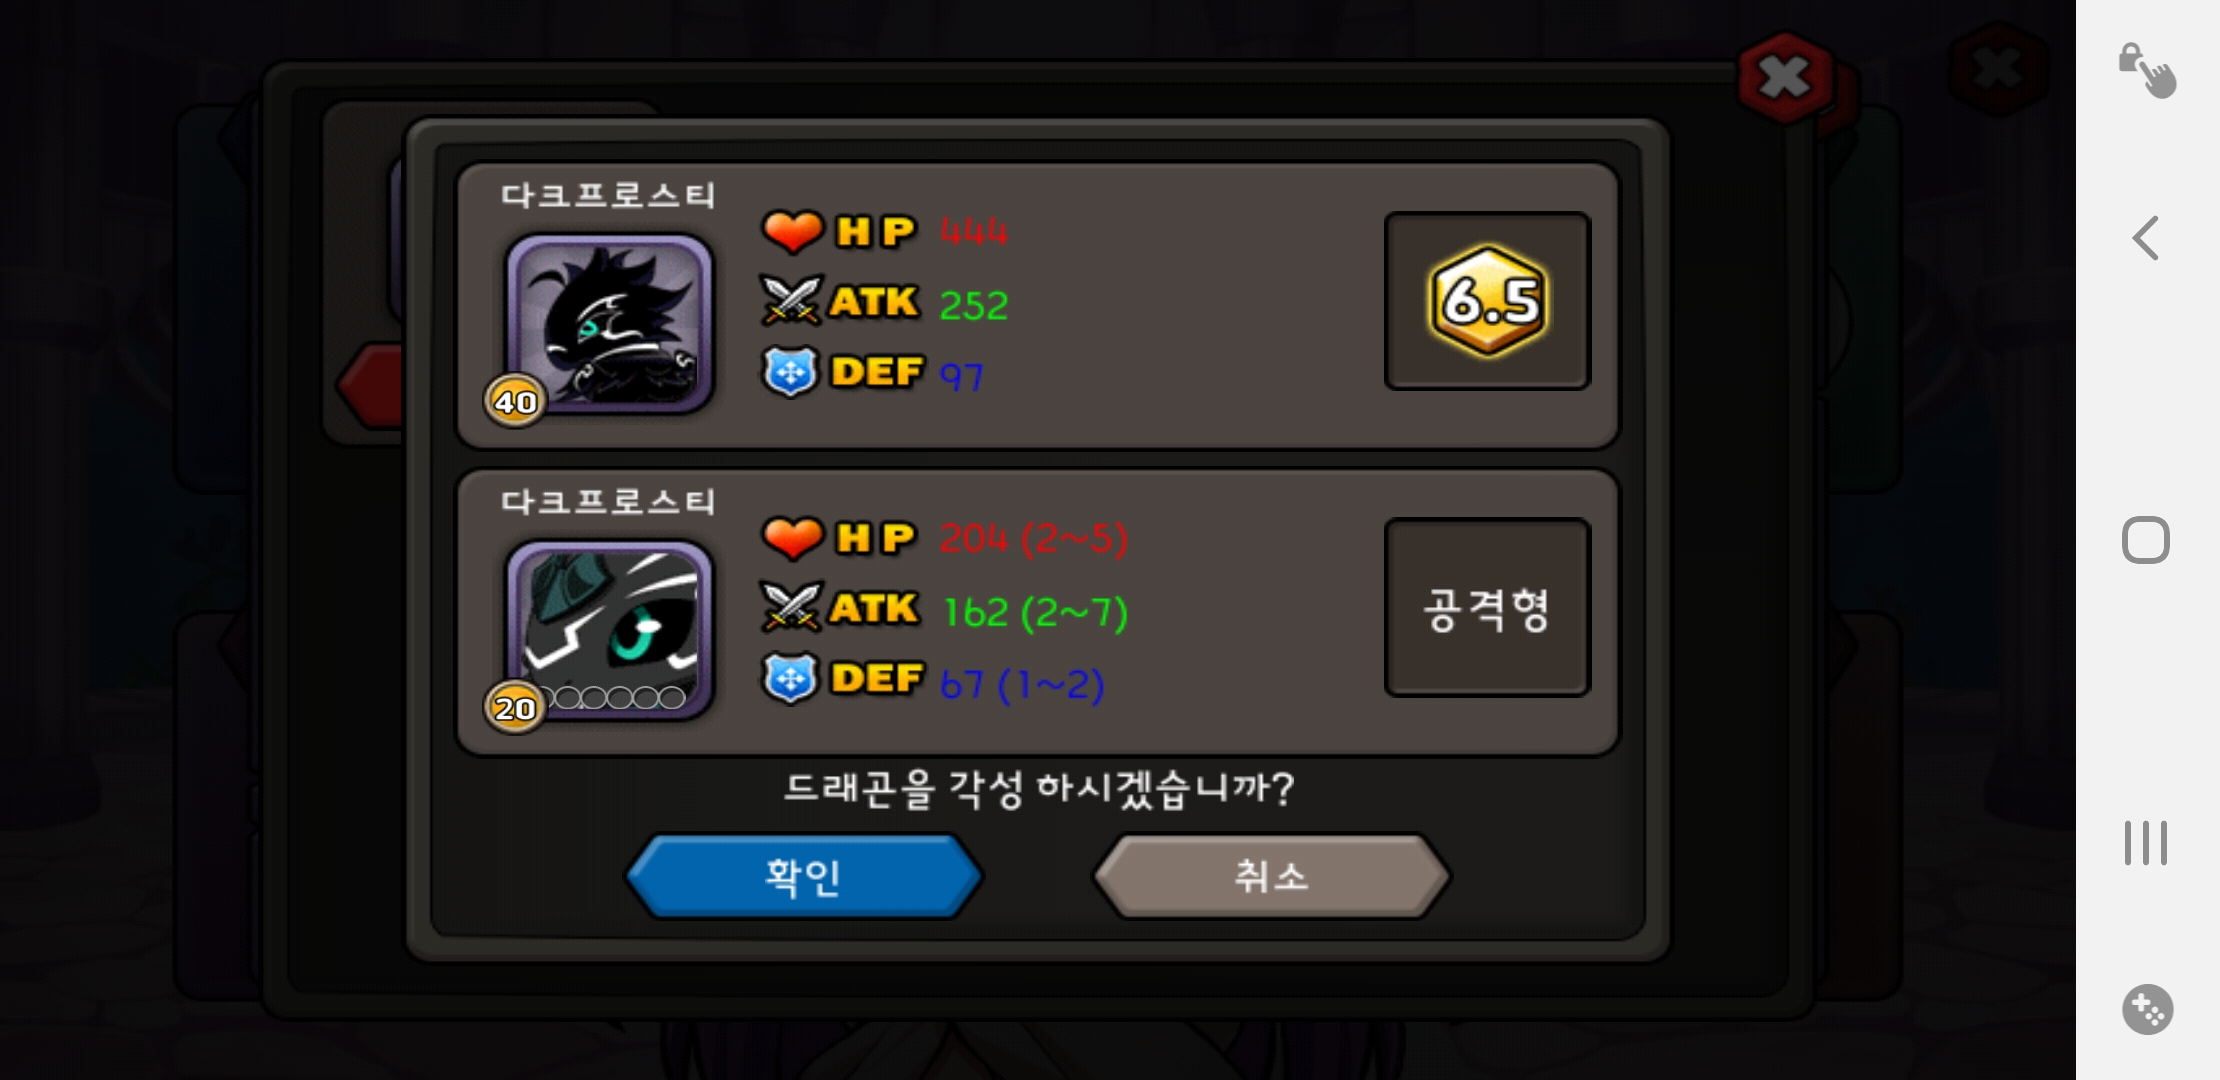
Task: Select the 공격형 type box
Action: pyautogui.click(x=1487, y=607)
